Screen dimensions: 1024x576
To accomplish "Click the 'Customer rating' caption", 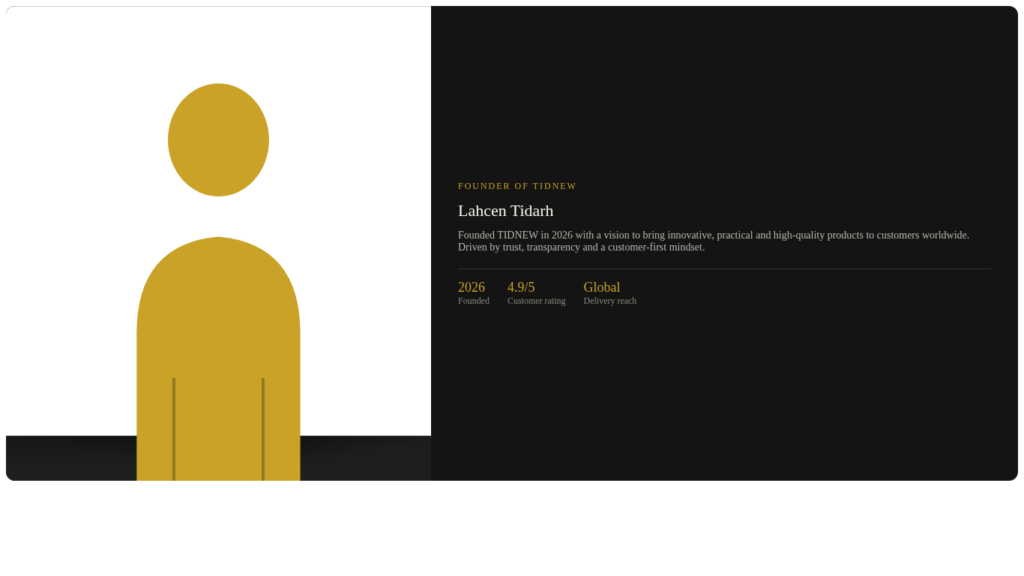I will [x=536, y=301].
